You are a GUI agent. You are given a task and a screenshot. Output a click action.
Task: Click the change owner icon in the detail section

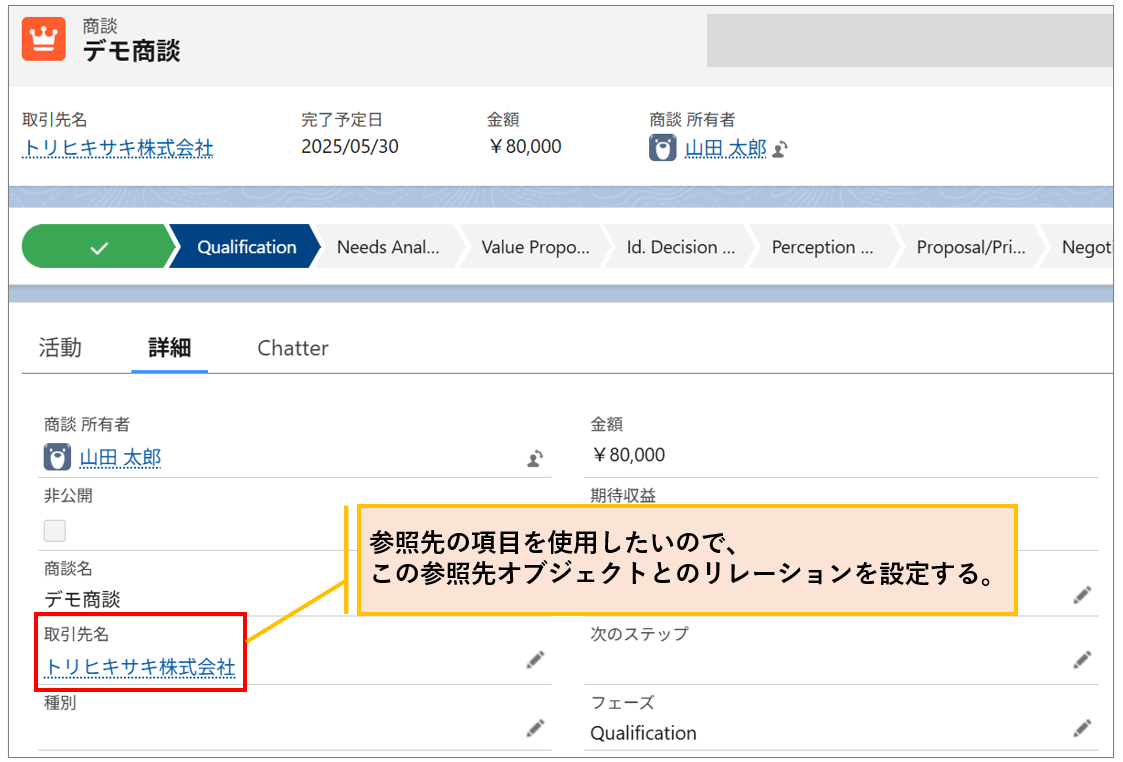tap(535, 458)
